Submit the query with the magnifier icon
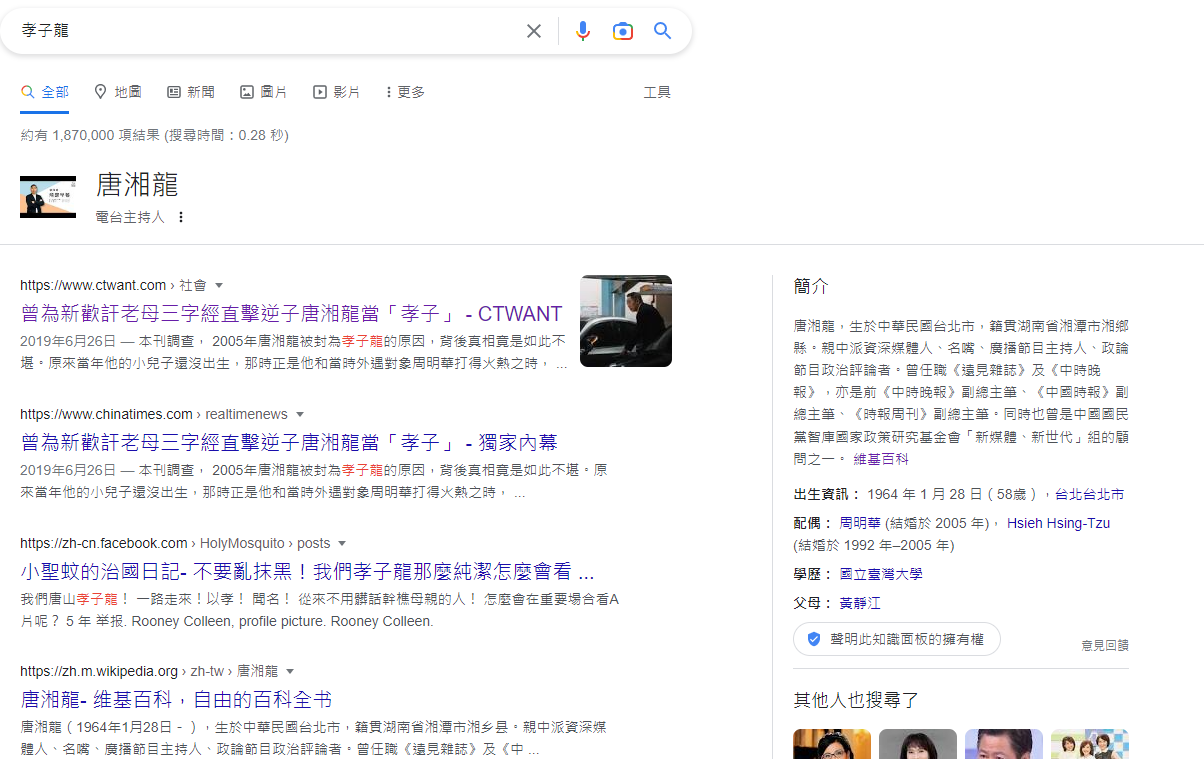This screenshot has height=759, width=1204. 662,31
